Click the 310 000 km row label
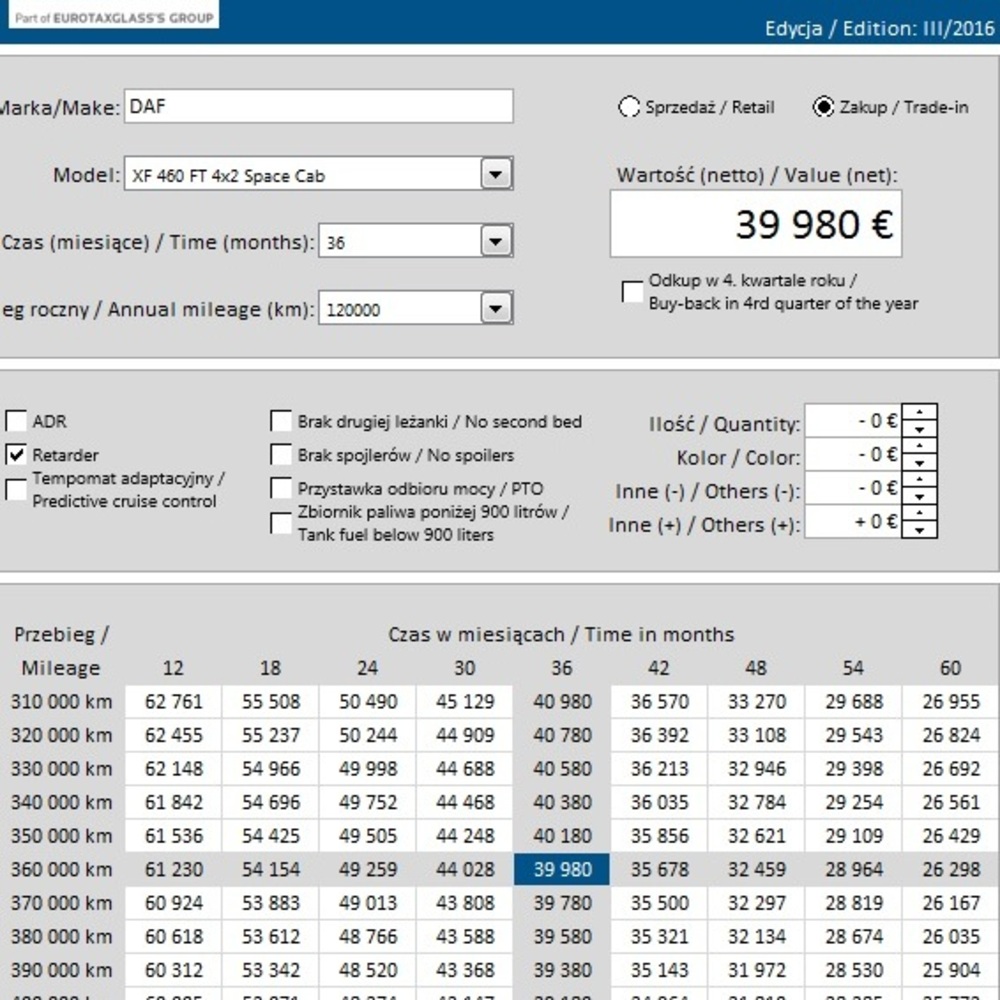The height and width of the screenshot is (1000, 1000). click(x=61, y=702)
